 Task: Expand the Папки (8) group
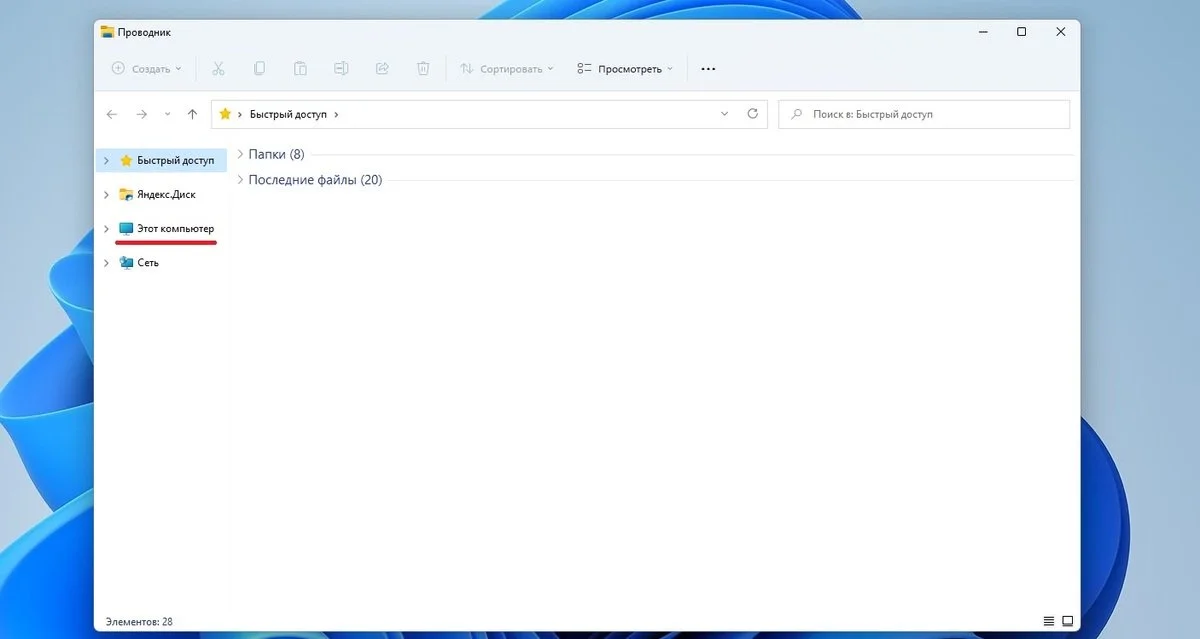point(240,154)
